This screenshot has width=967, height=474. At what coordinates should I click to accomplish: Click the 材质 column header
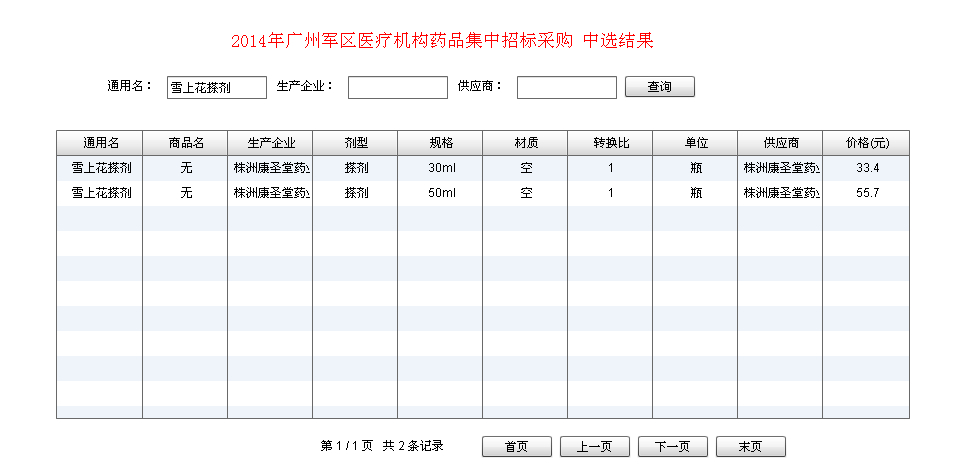pyautogui.click(x=525, y=143)
